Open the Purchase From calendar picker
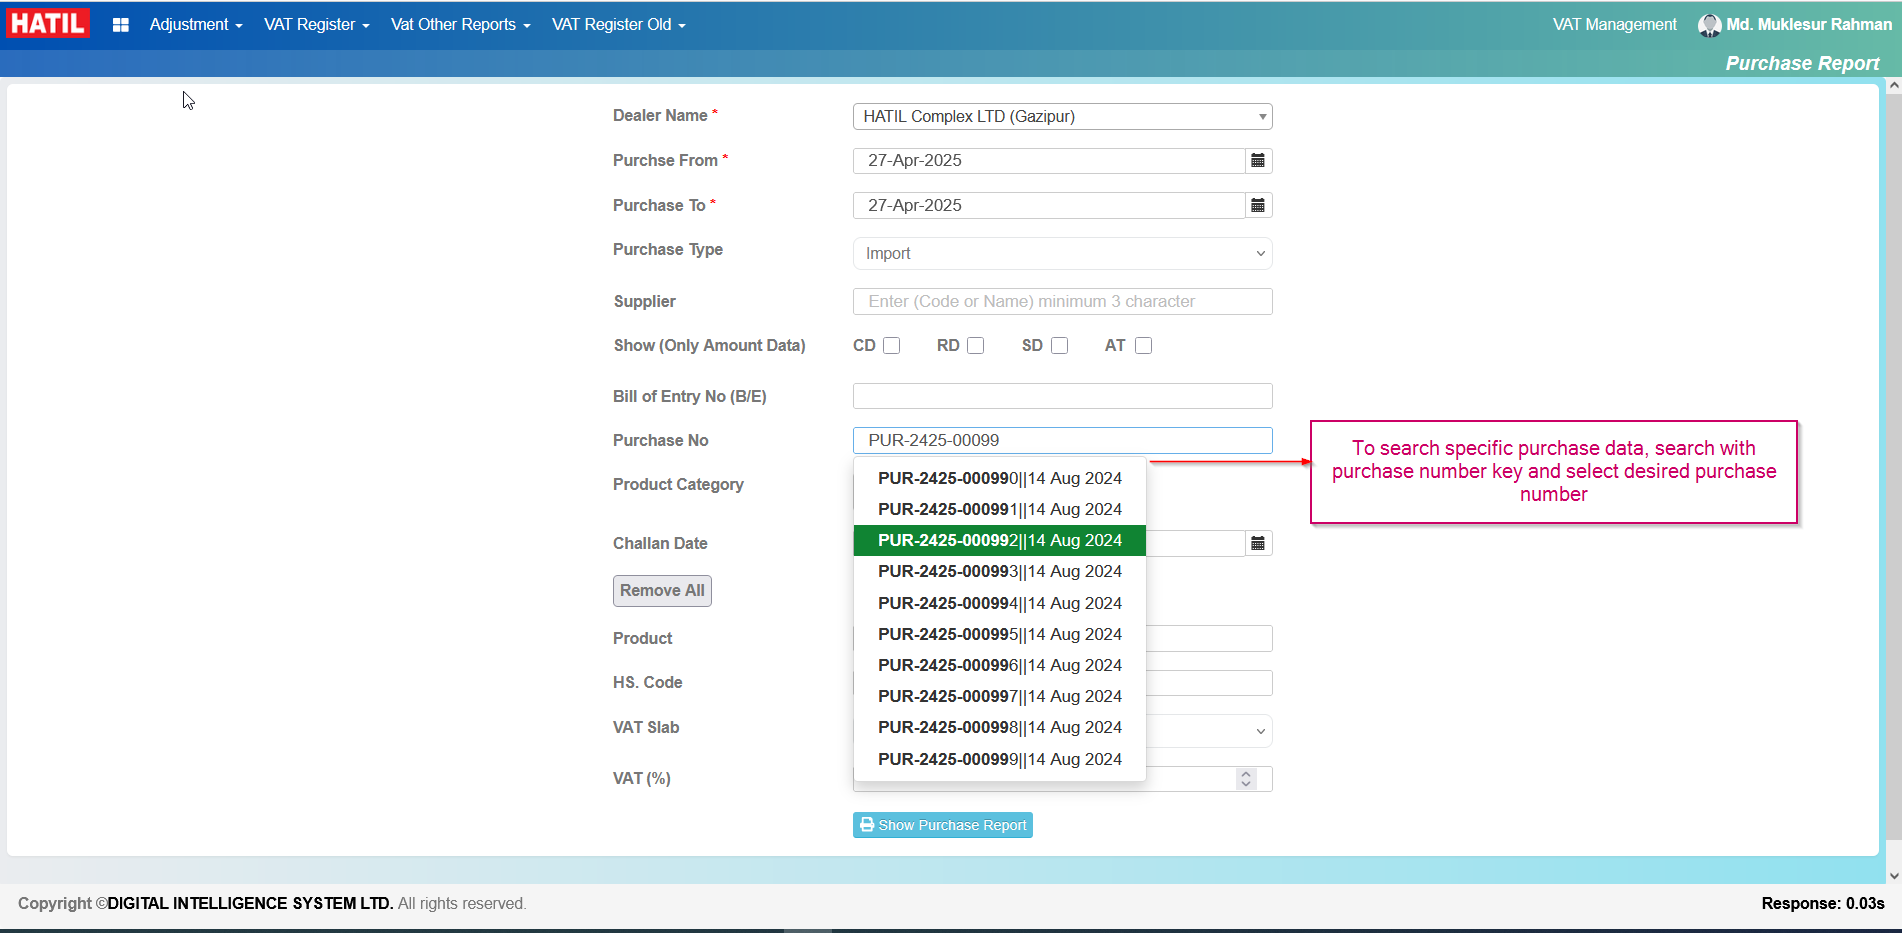This screenshot has height=933, width=1902. tap(1258, 161)
